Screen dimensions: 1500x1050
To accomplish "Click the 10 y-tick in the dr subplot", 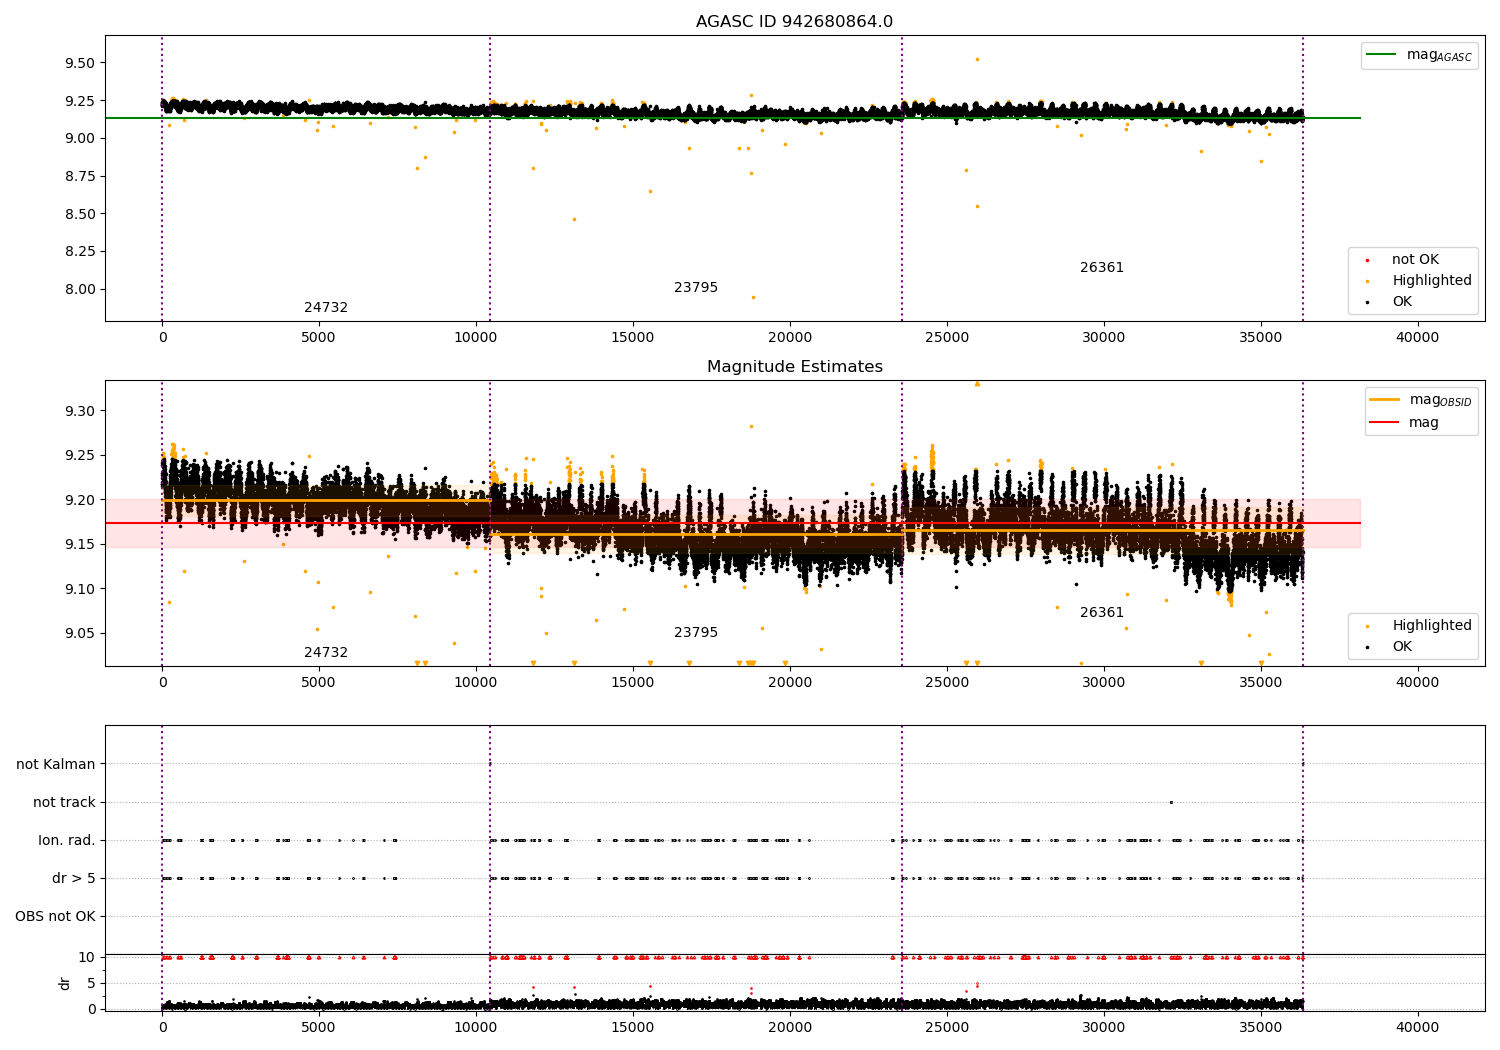I will [x=87, y=957].
